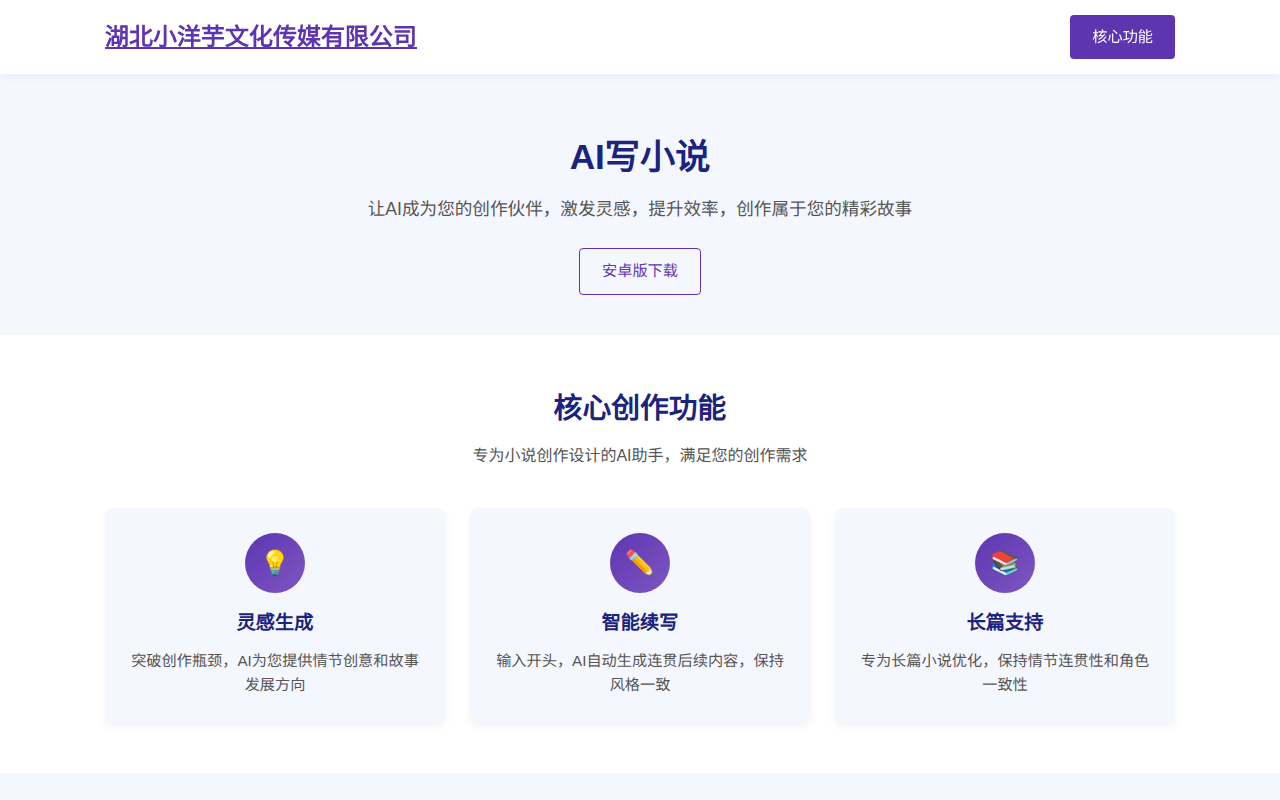Select the 长篇支持 card title
The height and width of the screenshot is (800, 1280).
[1005, 622]
